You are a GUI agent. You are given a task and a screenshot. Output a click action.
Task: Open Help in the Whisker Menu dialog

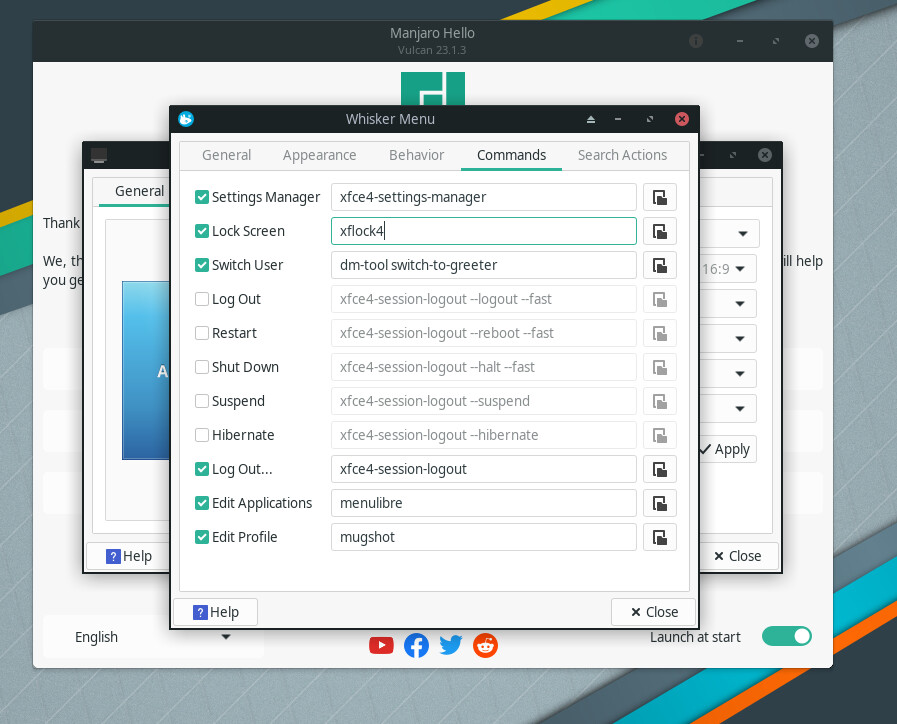(x=216, y=612)
